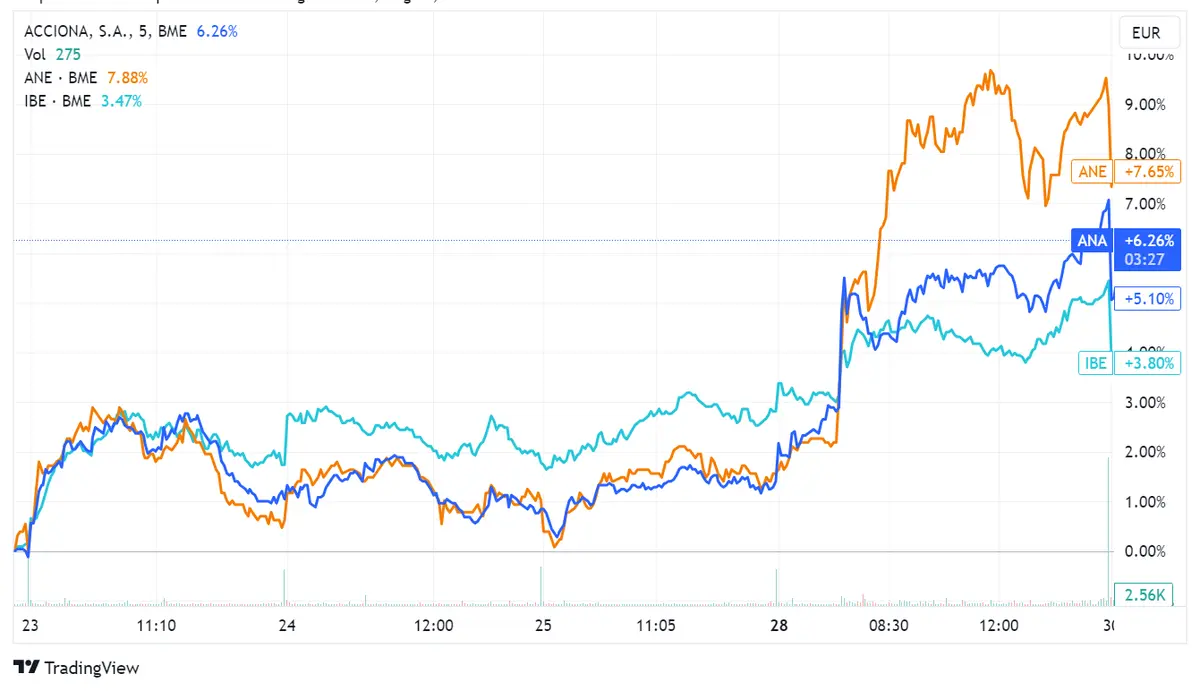1200x691 pixels.
Task: Open the EUR currency selector
Action: coord(1145,33)
